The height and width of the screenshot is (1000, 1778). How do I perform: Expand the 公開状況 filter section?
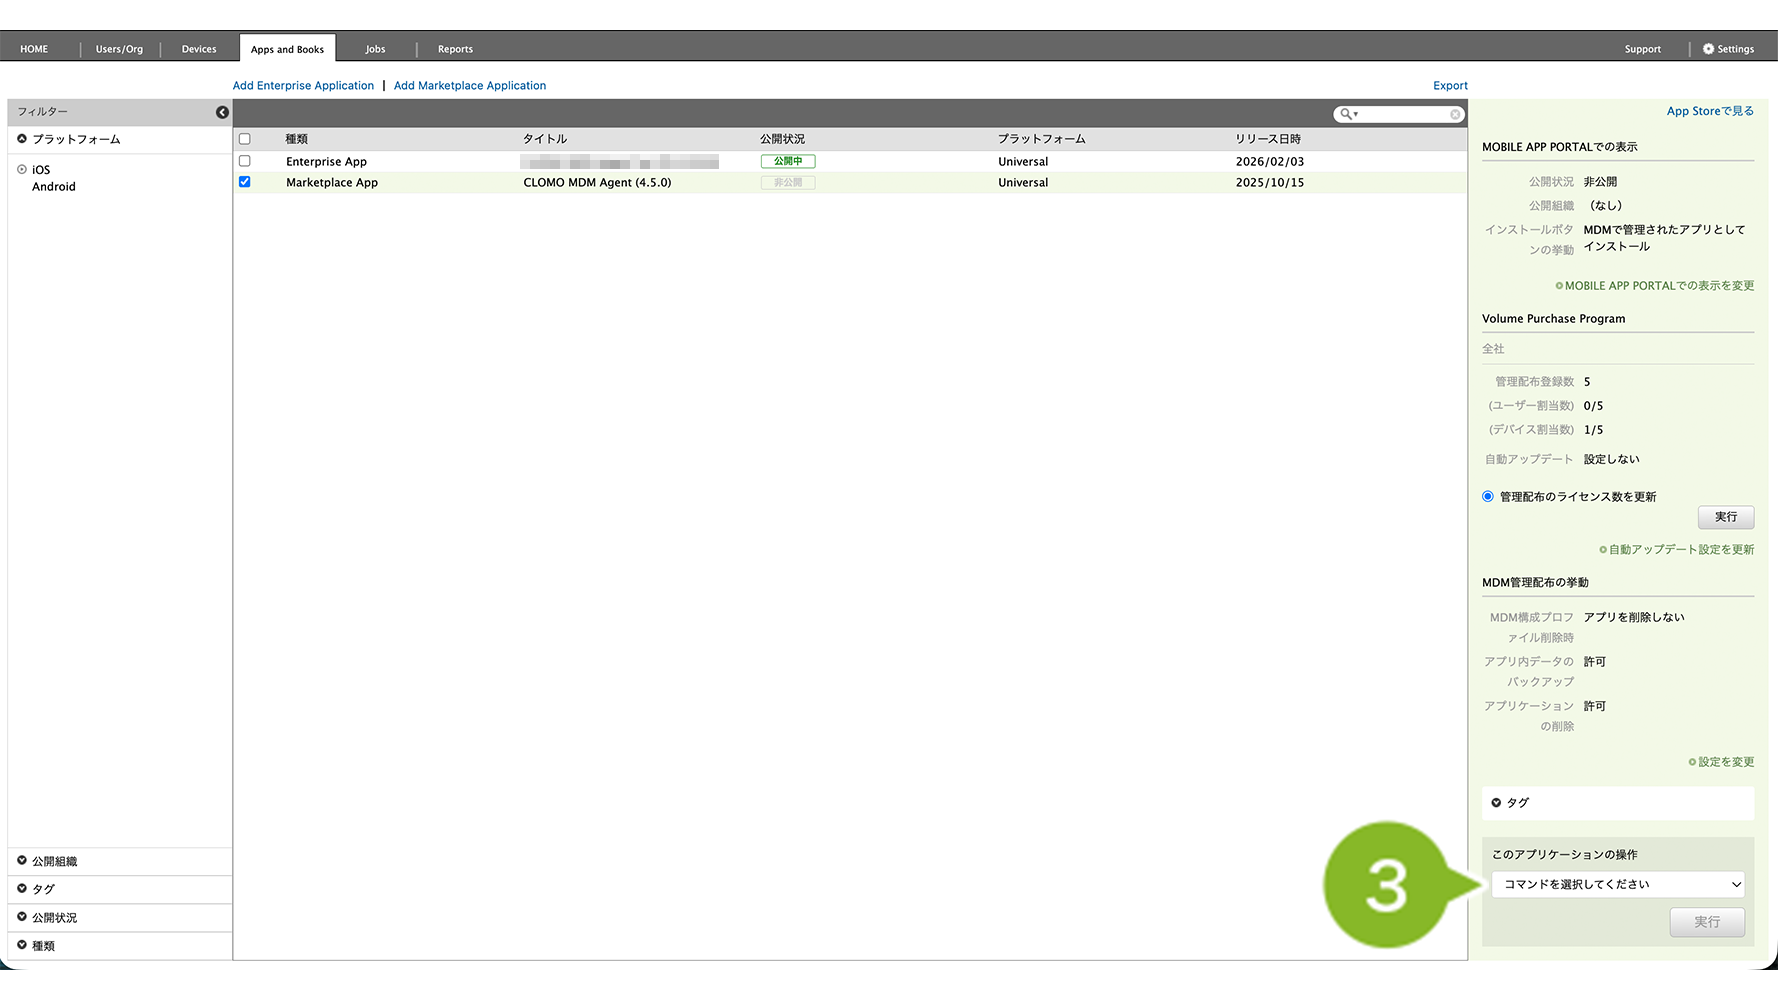[22, 917]
